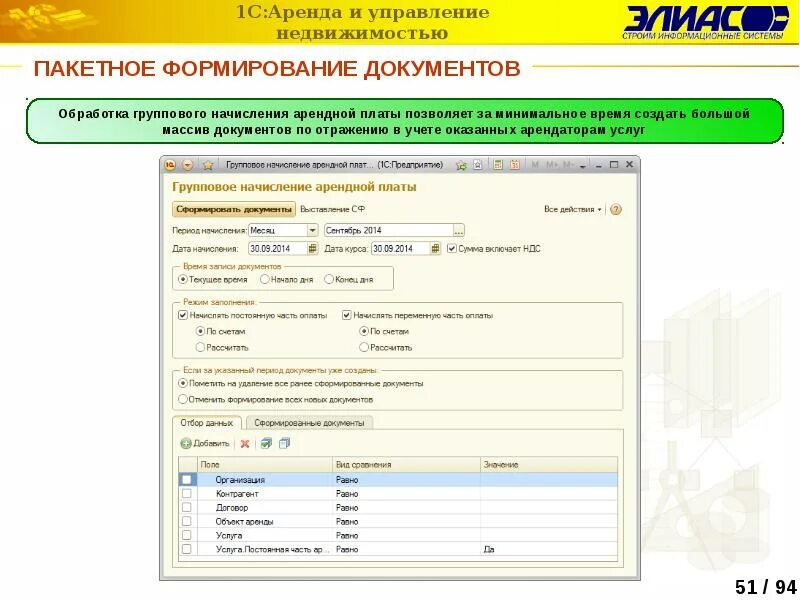Click the M+ memory button in title bar
This screenshot has width=800, height=600.
coord(552,165)
